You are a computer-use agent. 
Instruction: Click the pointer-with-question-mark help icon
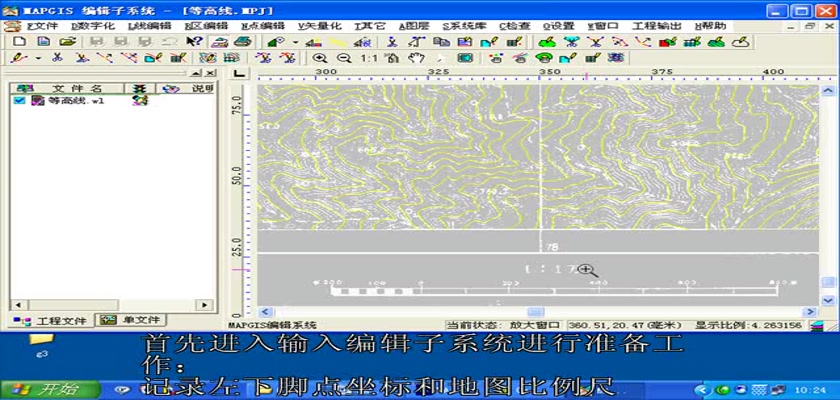(x=194, y=42)
